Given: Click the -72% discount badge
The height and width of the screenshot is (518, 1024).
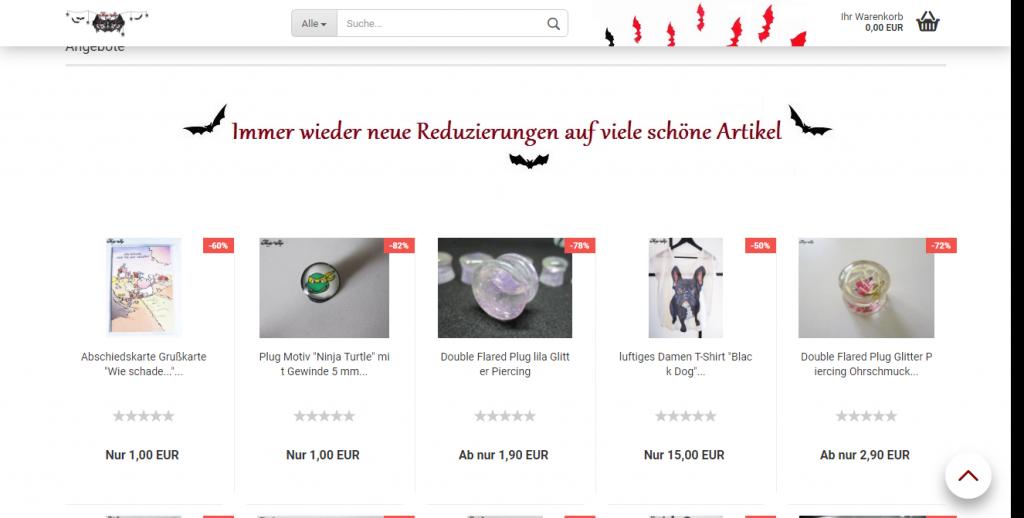Looking at the screenshot, I should (941, 246).
